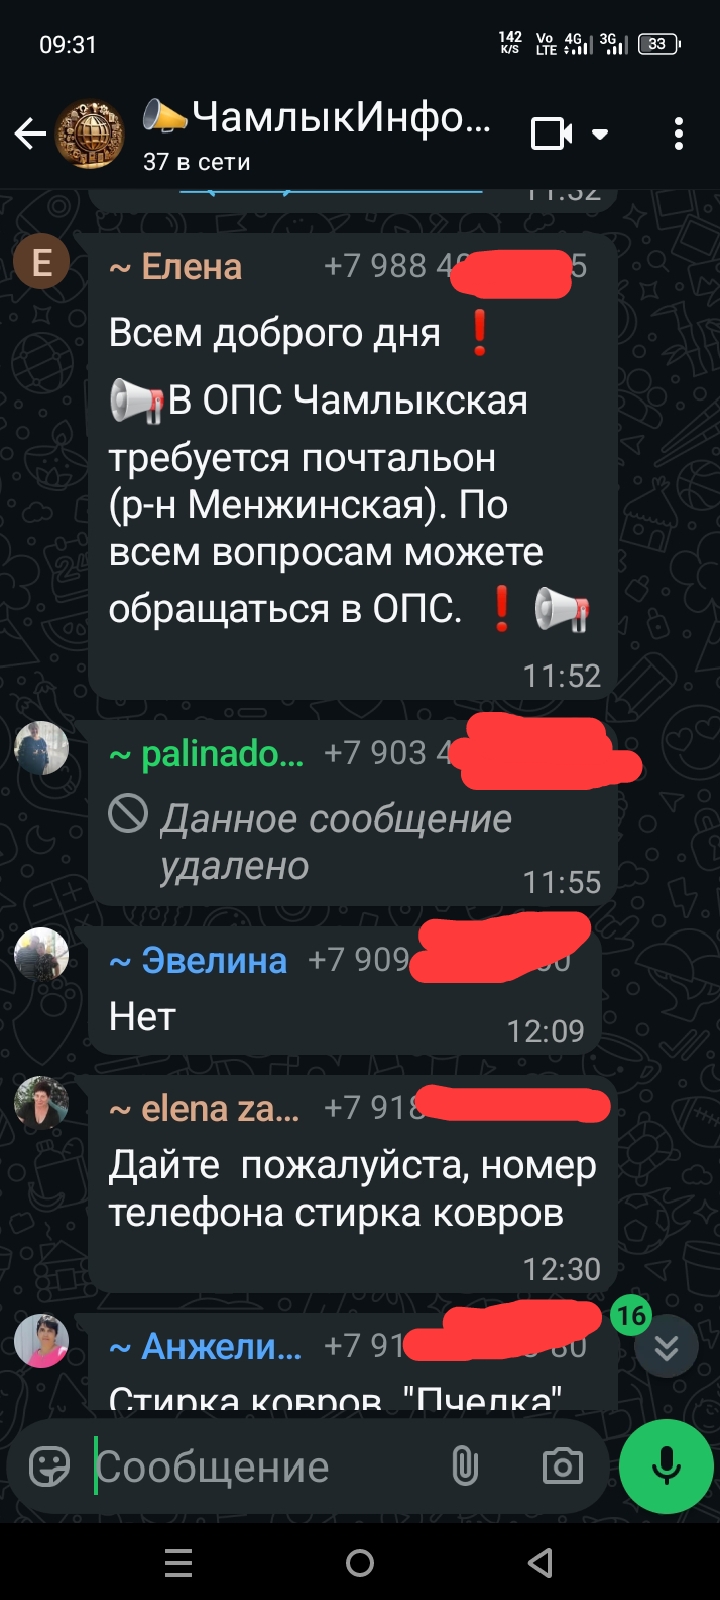Open Эвелина's profile photo
Screen dimensions: 720x1600
pos(42,954)
